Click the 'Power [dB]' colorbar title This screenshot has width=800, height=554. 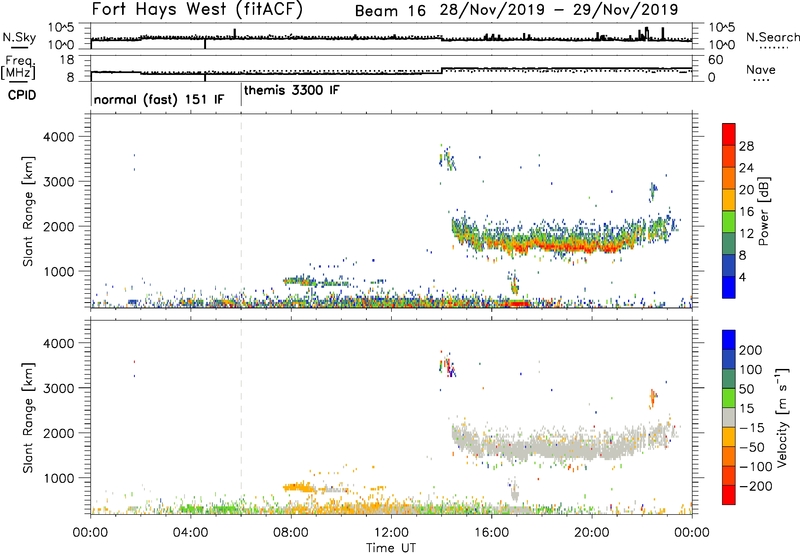point(763,211)
